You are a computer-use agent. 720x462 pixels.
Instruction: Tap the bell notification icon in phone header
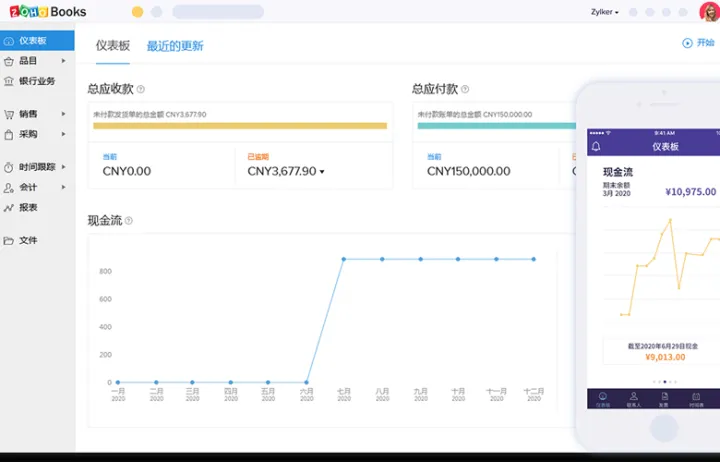(x=596, y=146)
